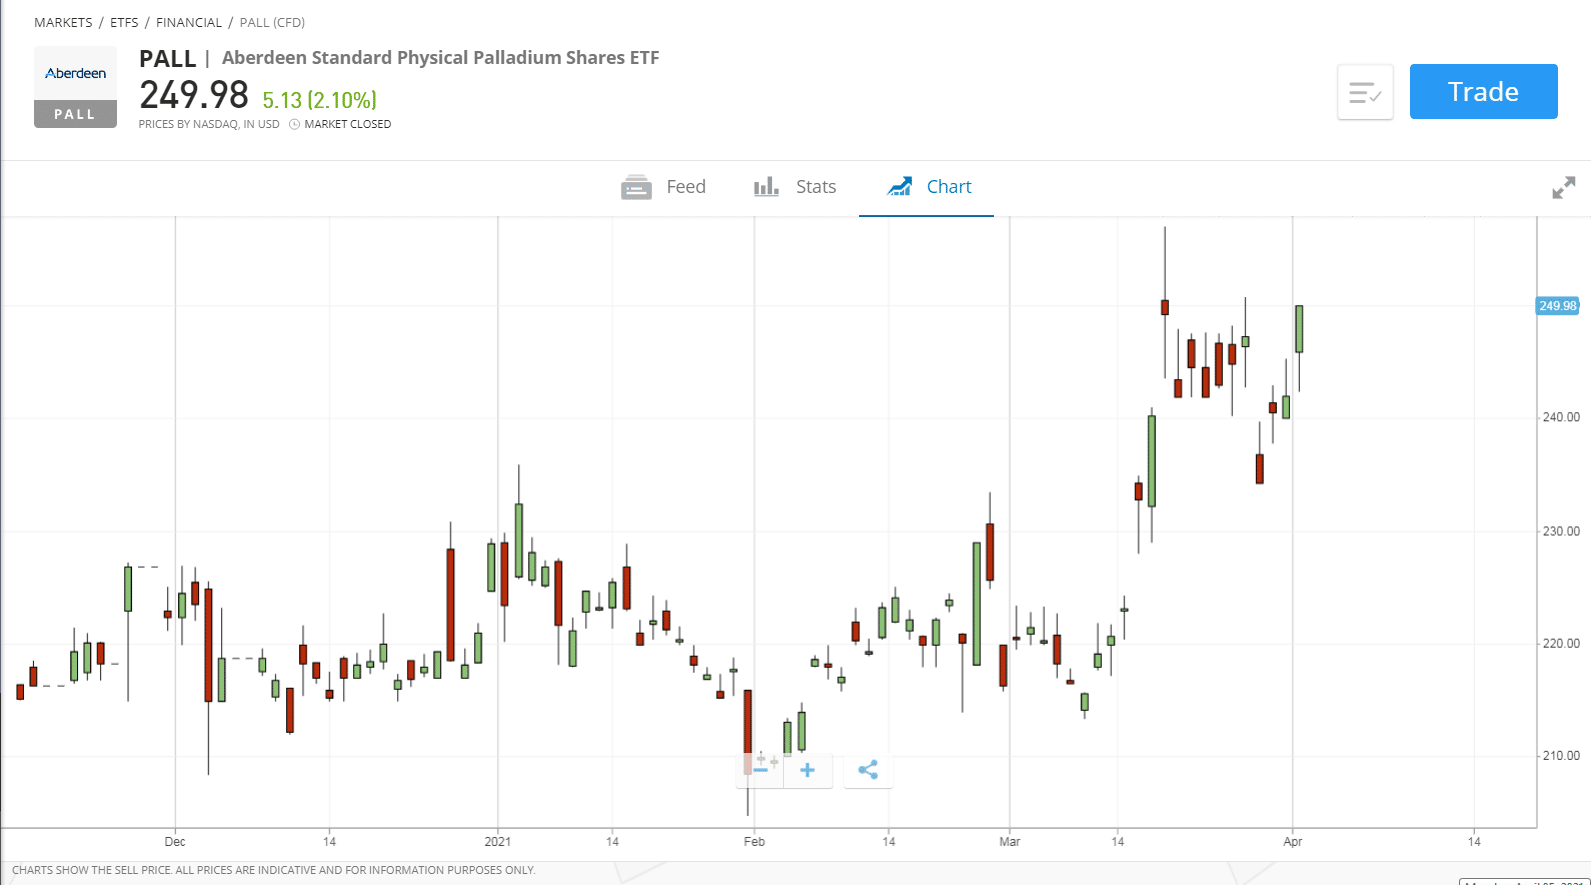The image size is (1591, 885).
Task: Click the 249.98 price label on axis
Action: point(1557,306)
